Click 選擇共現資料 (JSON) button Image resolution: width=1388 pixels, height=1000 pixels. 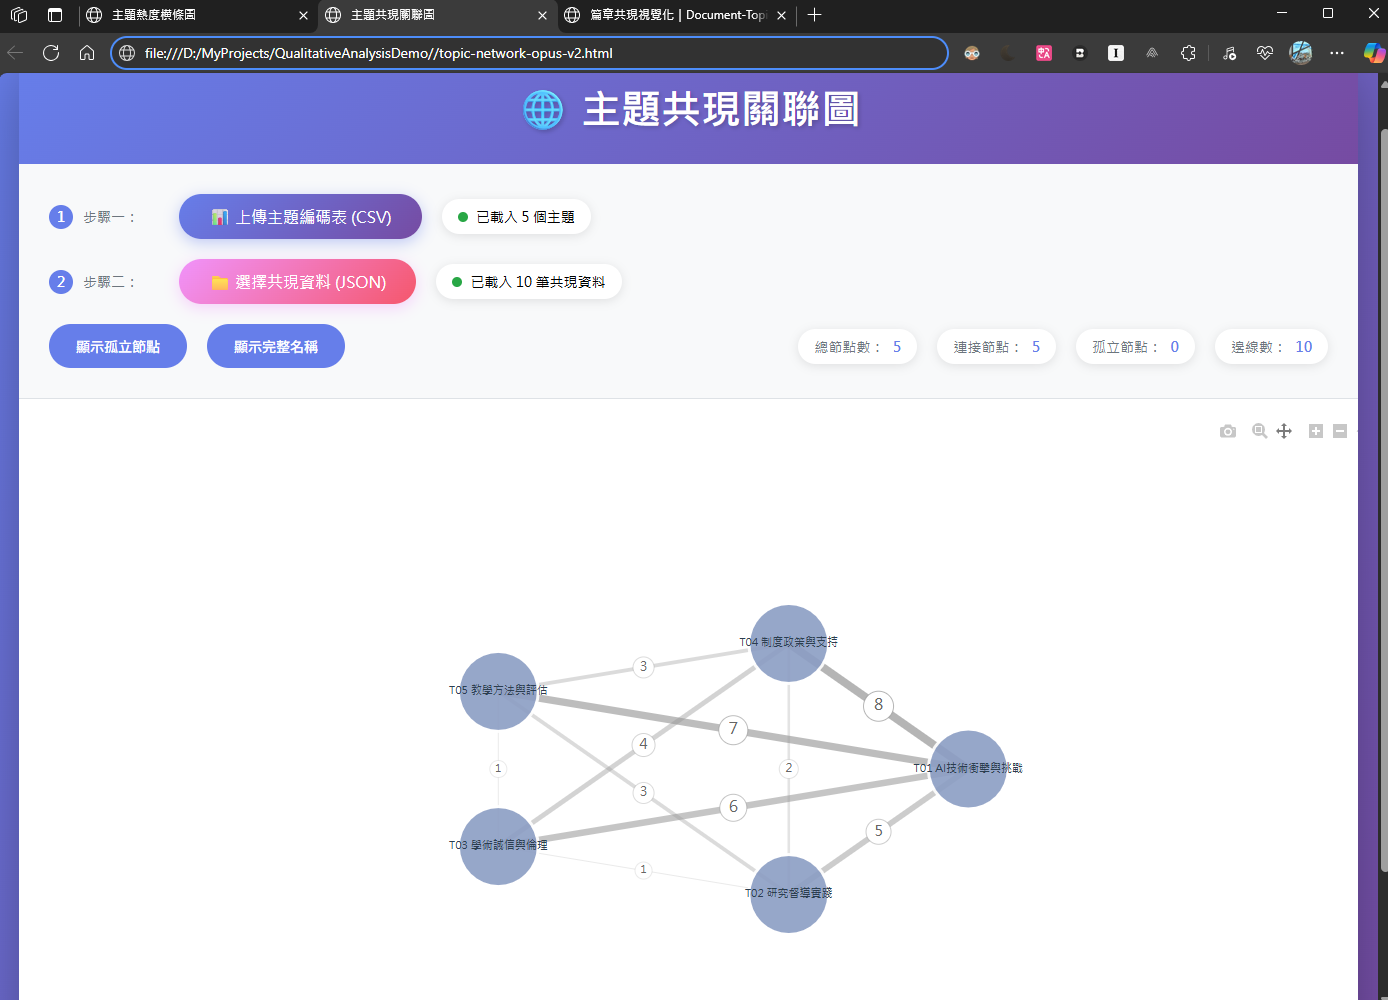297,281
